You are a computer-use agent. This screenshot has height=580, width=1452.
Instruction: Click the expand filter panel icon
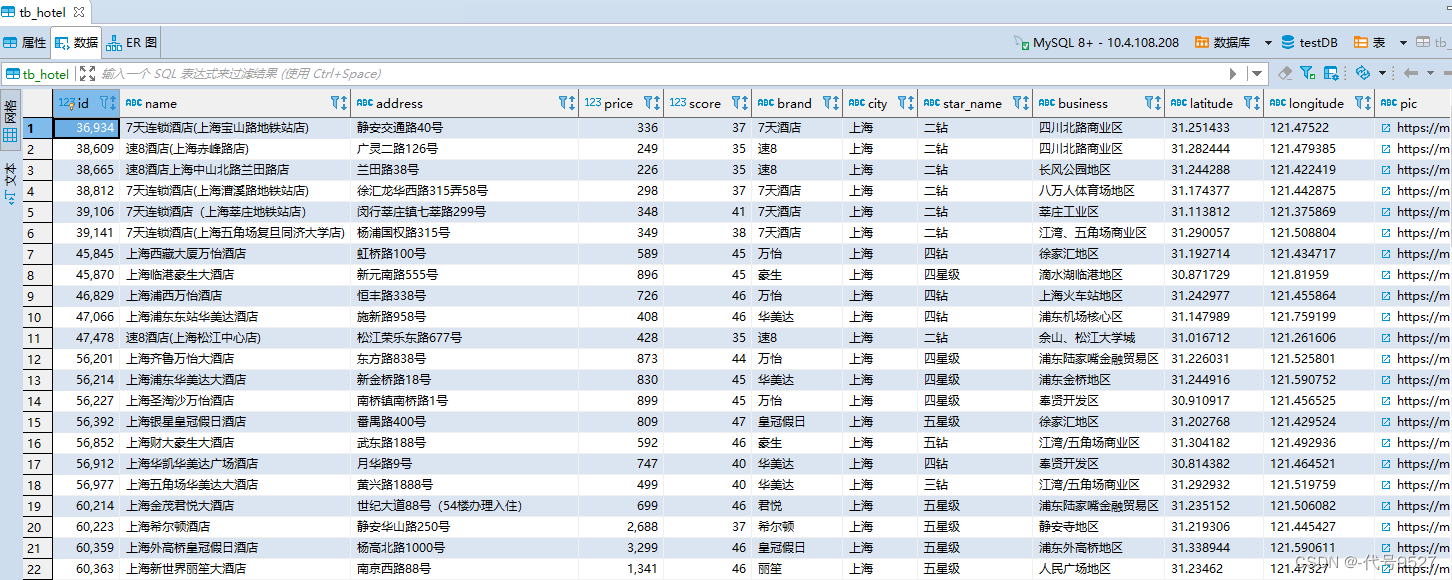pos(87,73)
